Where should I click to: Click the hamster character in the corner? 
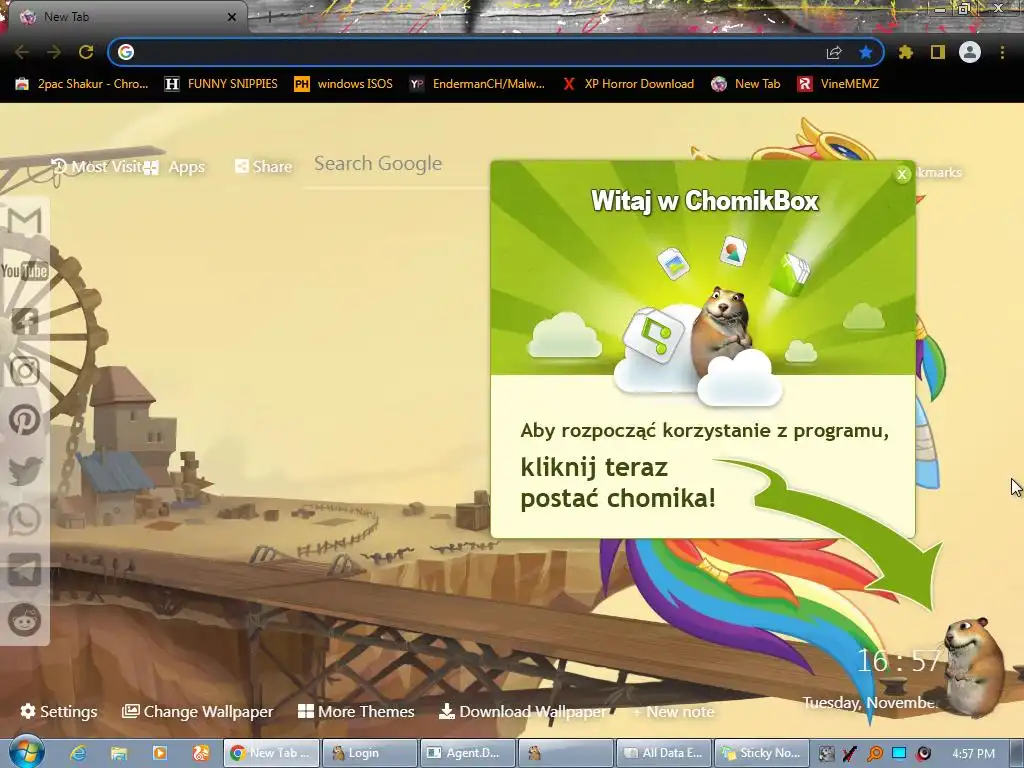(975, 665)
